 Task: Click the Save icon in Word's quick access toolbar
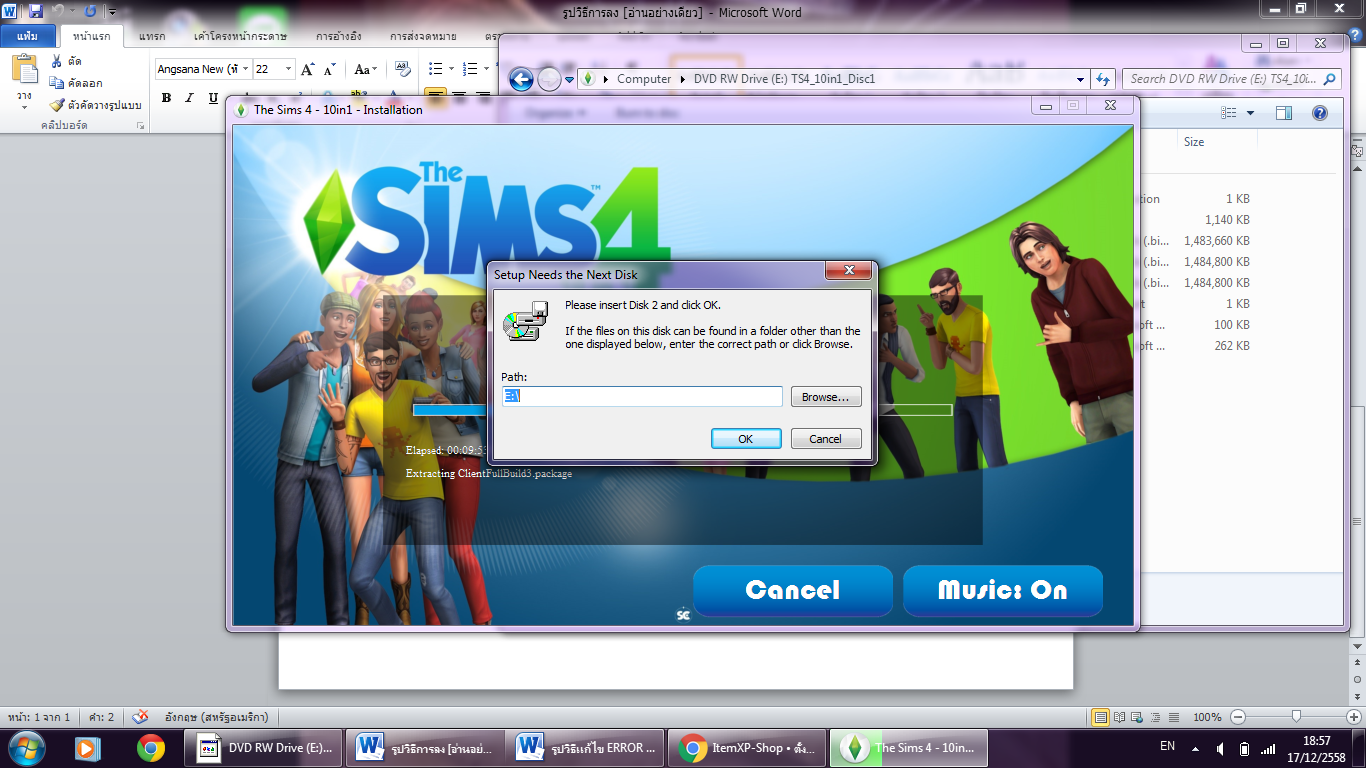pos(36,11)
